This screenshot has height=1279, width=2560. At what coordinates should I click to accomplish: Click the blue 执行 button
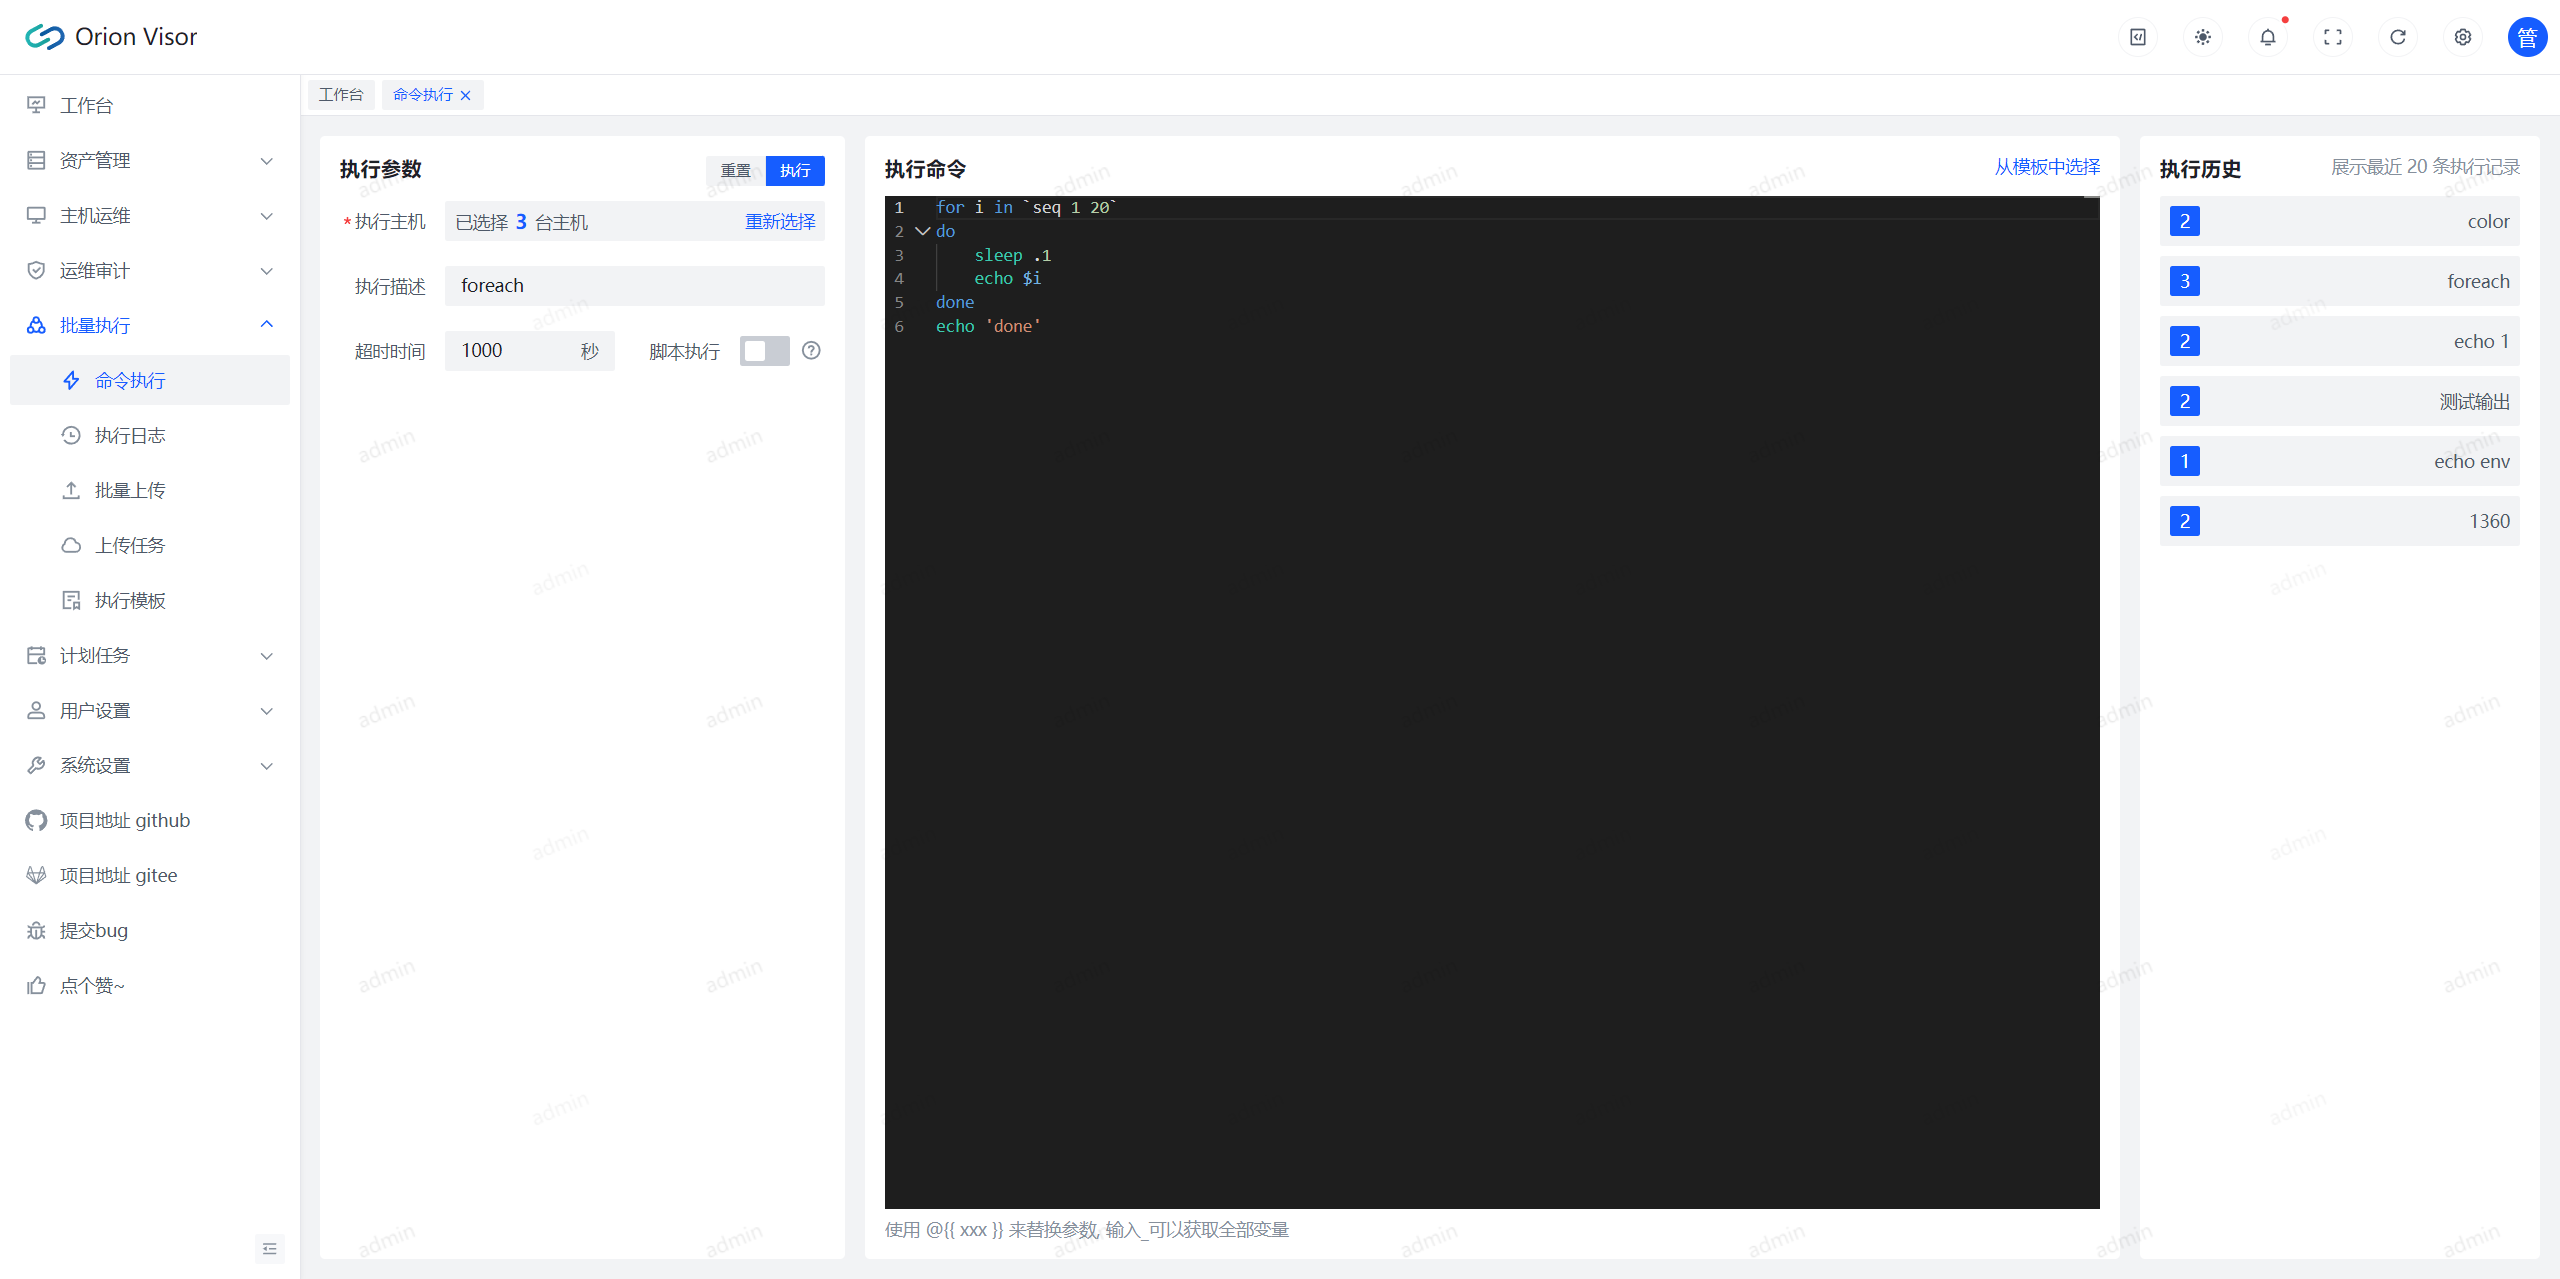(x=795, y=170)
